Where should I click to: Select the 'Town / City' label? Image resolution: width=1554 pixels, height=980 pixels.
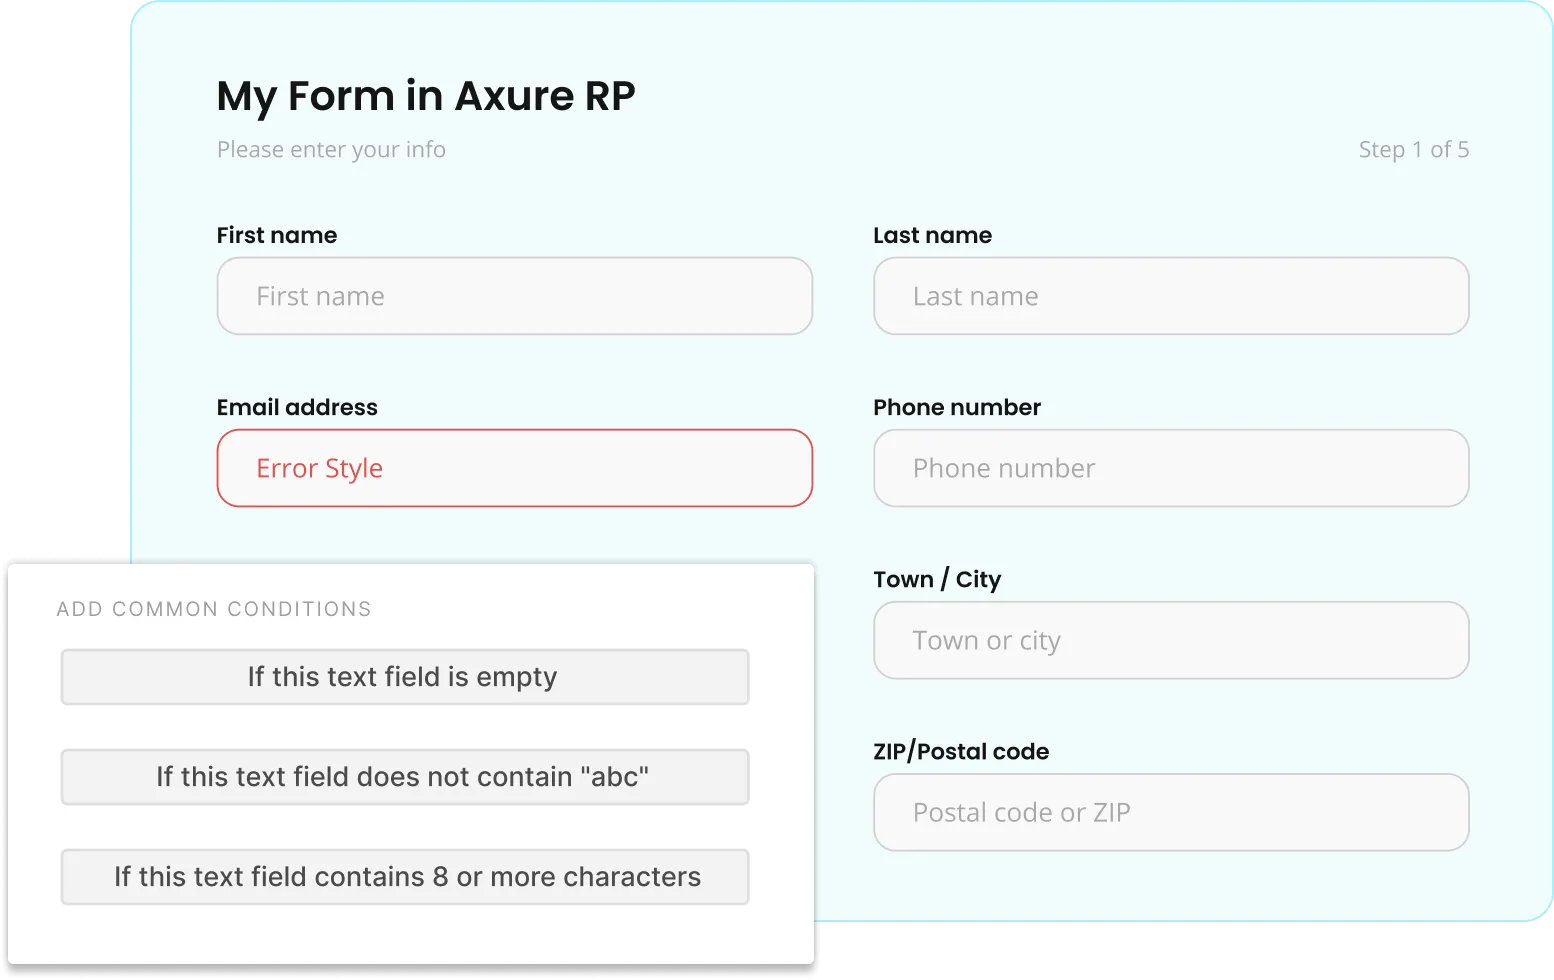pos(937,579)
